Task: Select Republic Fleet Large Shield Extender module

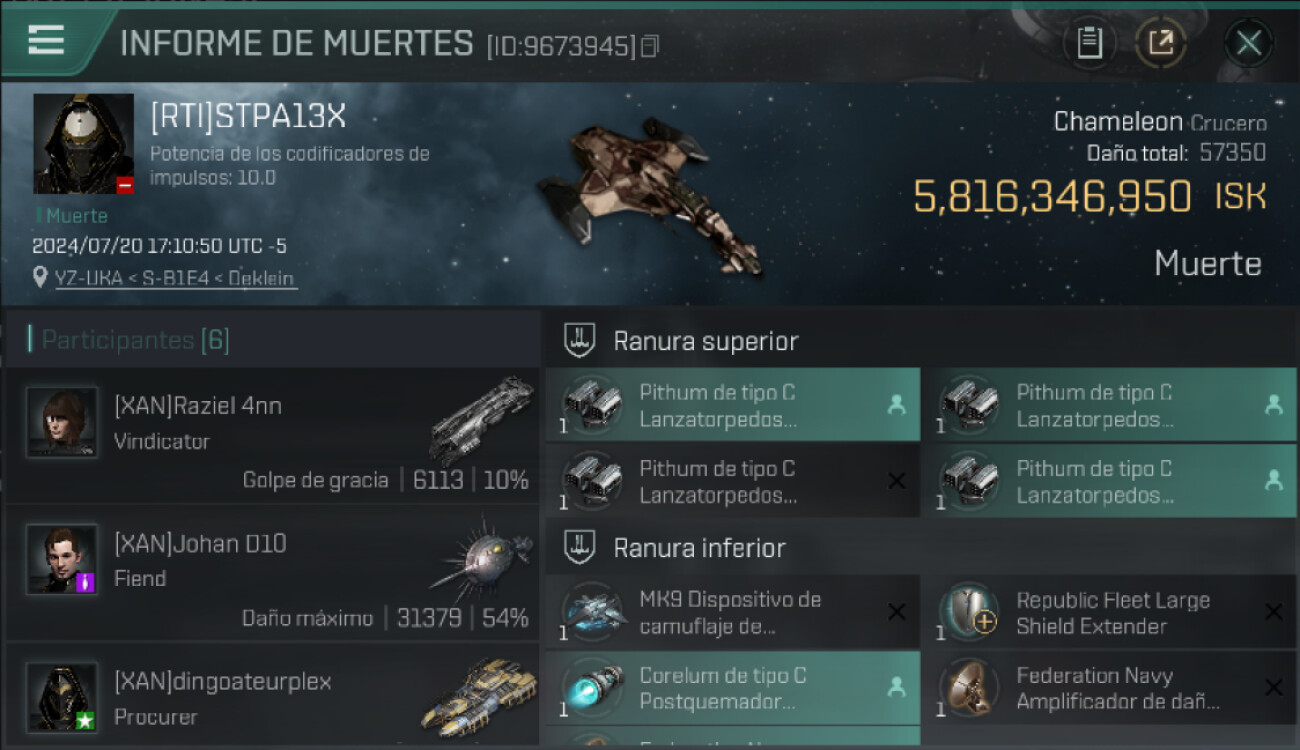Action: (1109, 612)
